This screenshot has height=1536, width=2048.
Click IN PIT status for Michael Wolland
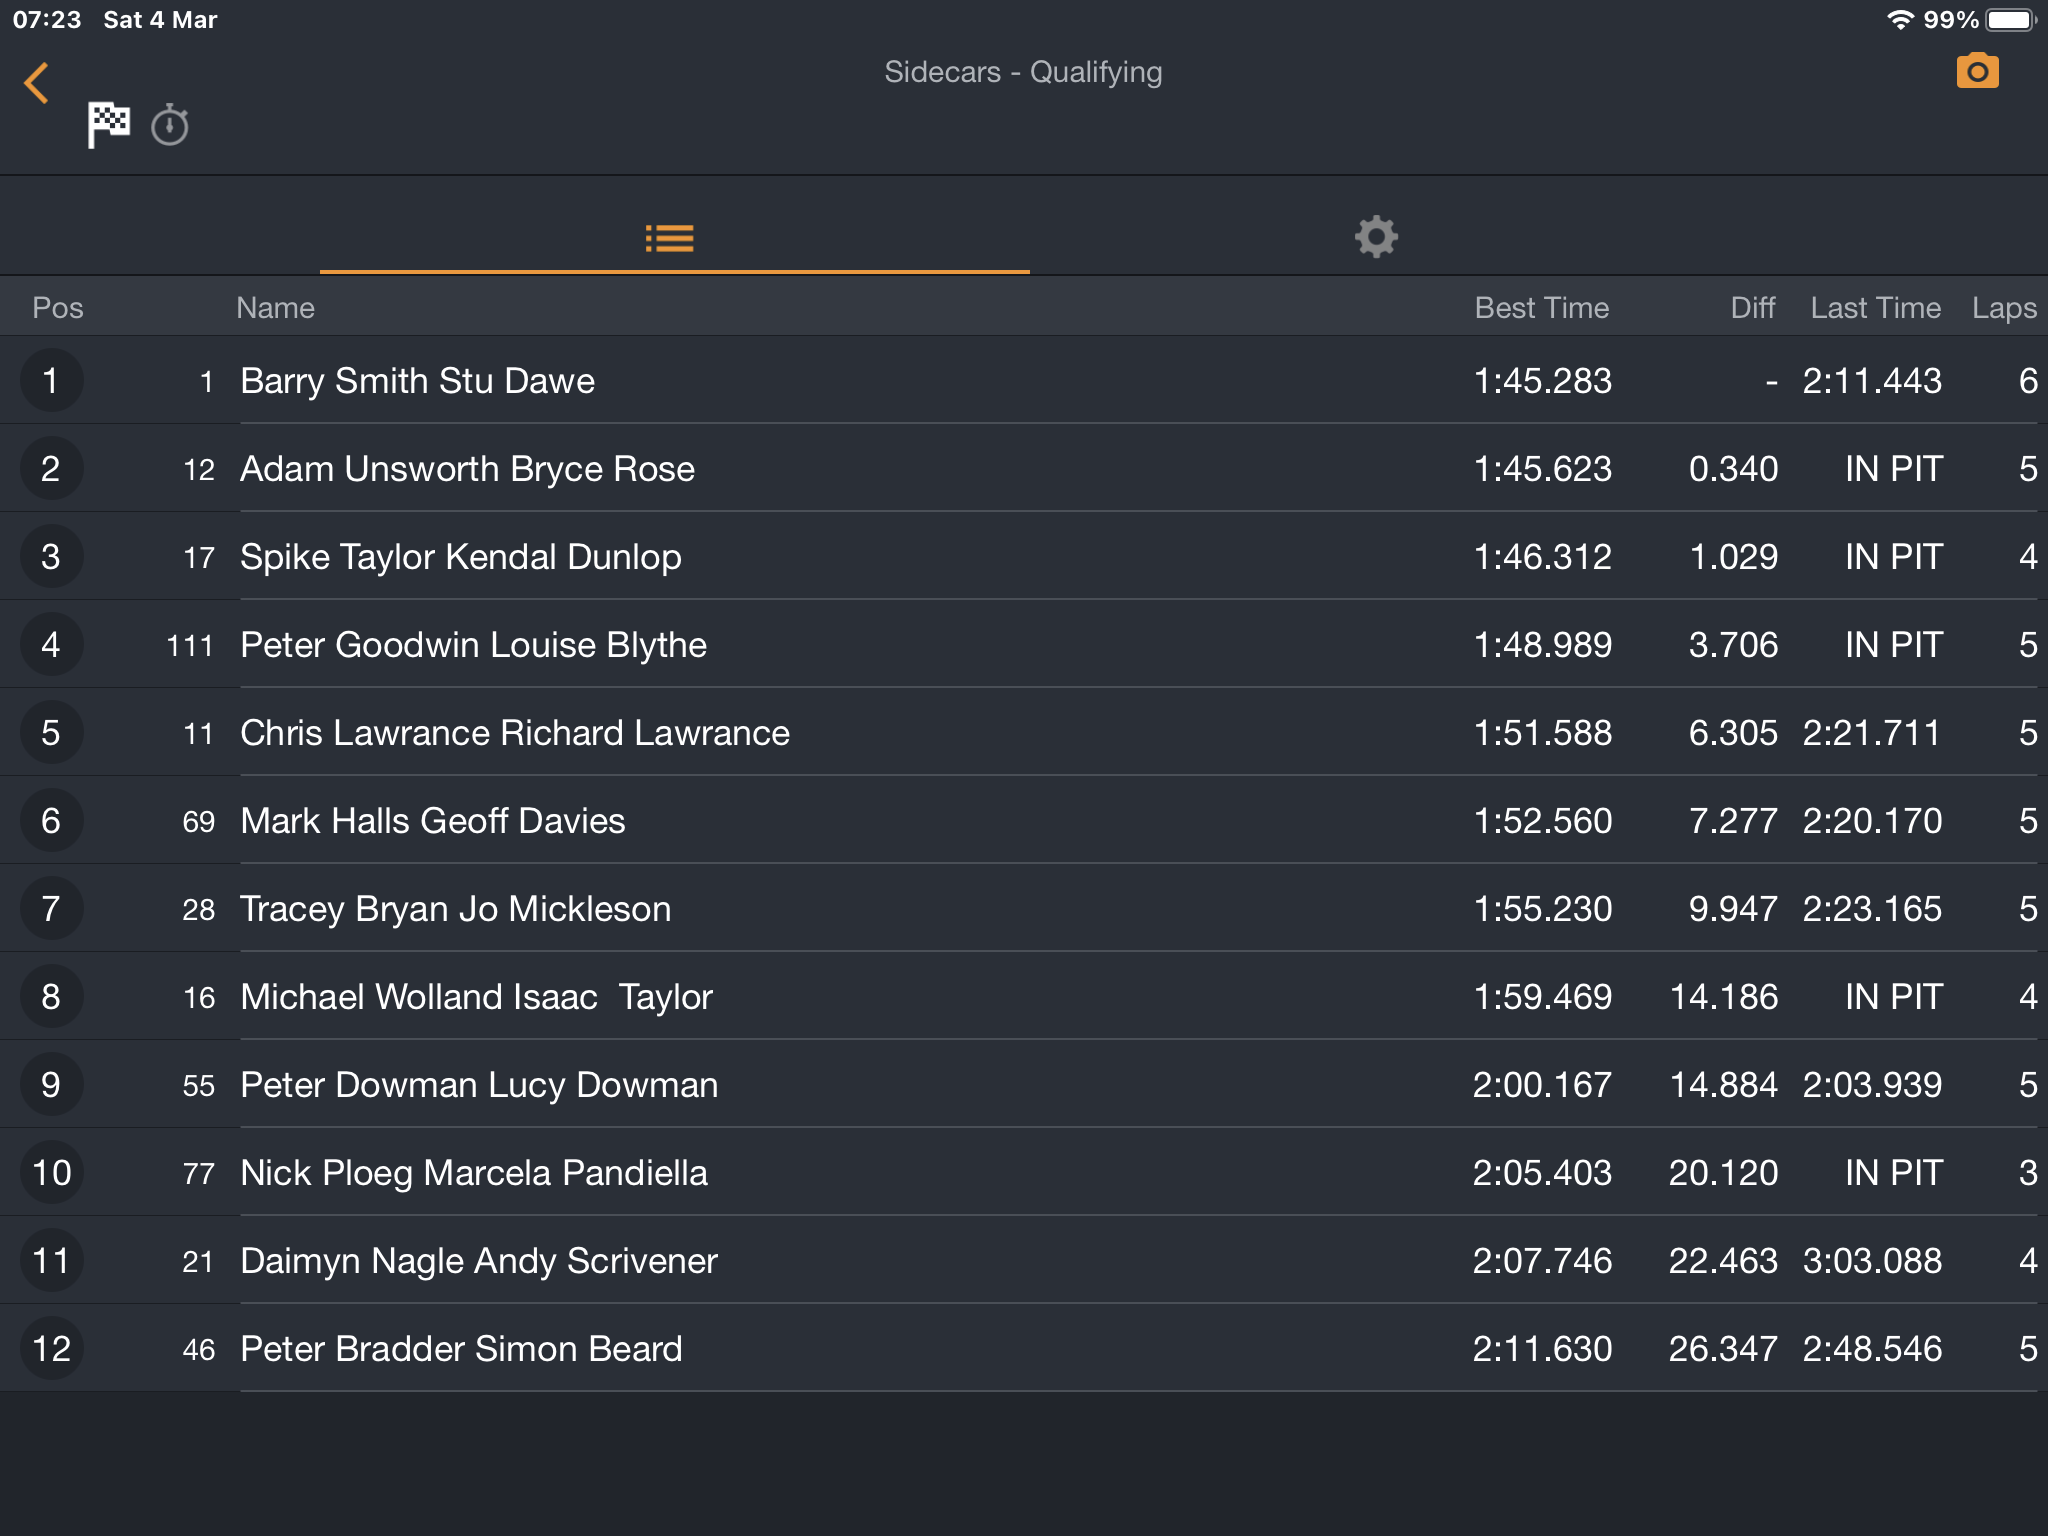(x=1894, y=997)
